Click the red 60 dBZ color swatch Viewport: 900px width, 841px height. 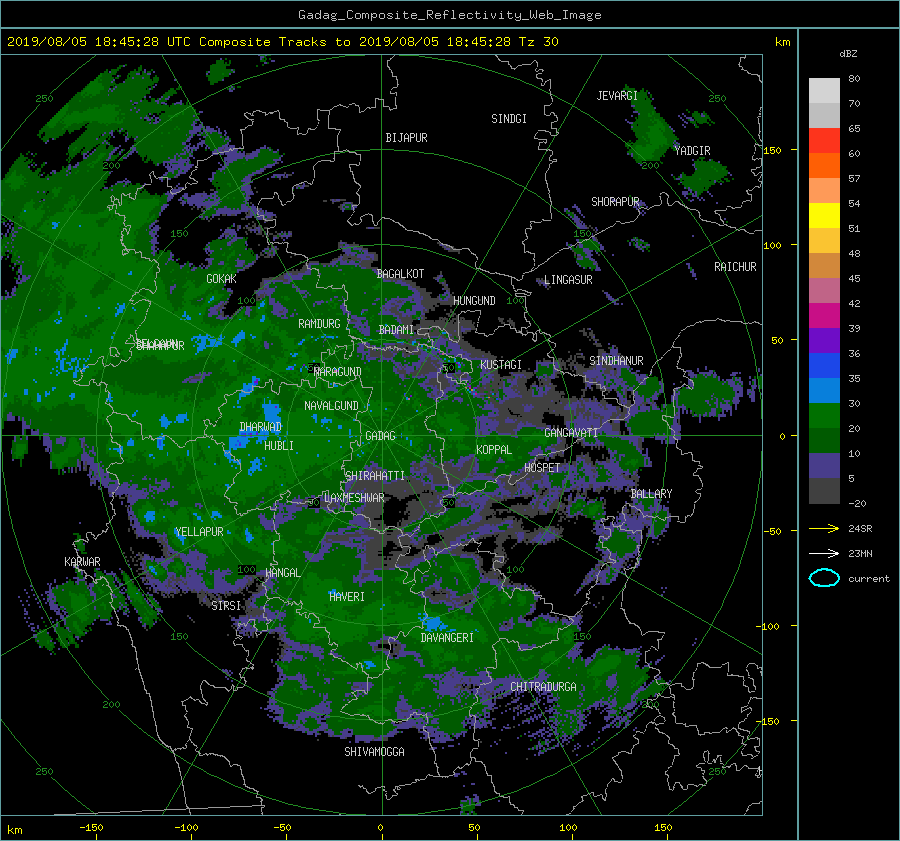point(824,140)
